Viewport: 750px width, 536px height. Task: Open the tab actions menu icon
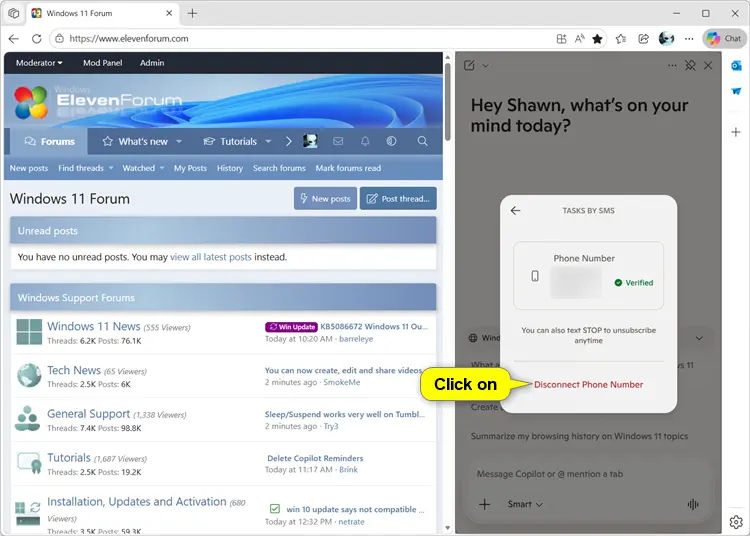[x=14, y=13]
